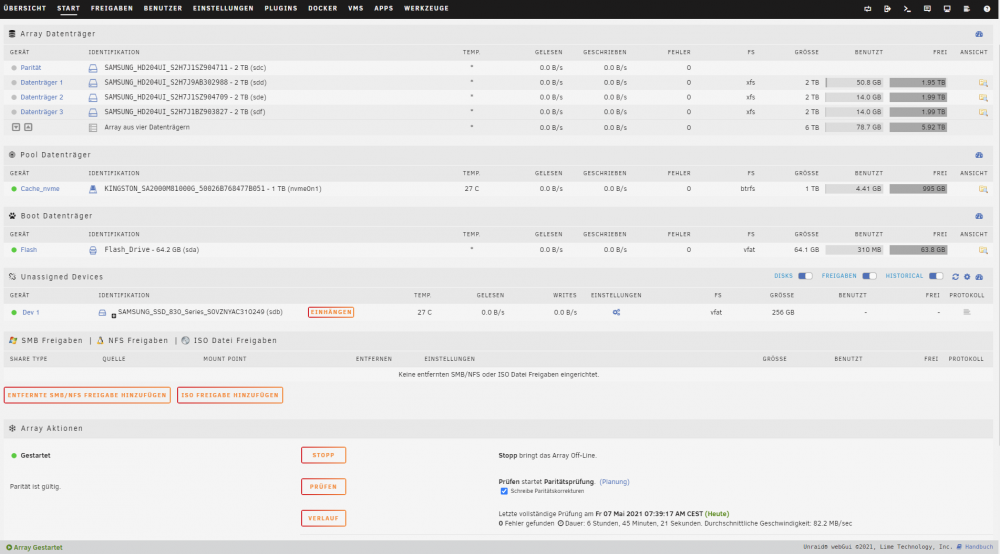Click disk icon beside SAMSUNG_SSD_830 device
Viewport: 1000px width, 554px height.
(x=102, y=313)
